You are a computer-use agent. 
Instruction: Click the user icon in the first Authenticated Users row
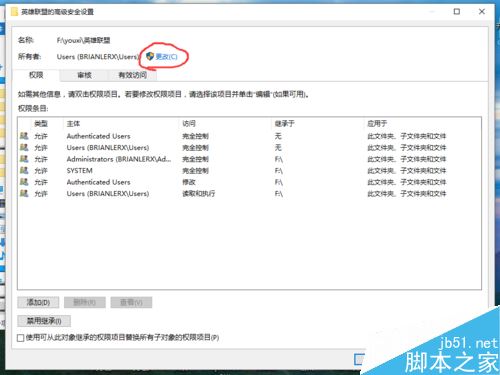coord(24,136)
